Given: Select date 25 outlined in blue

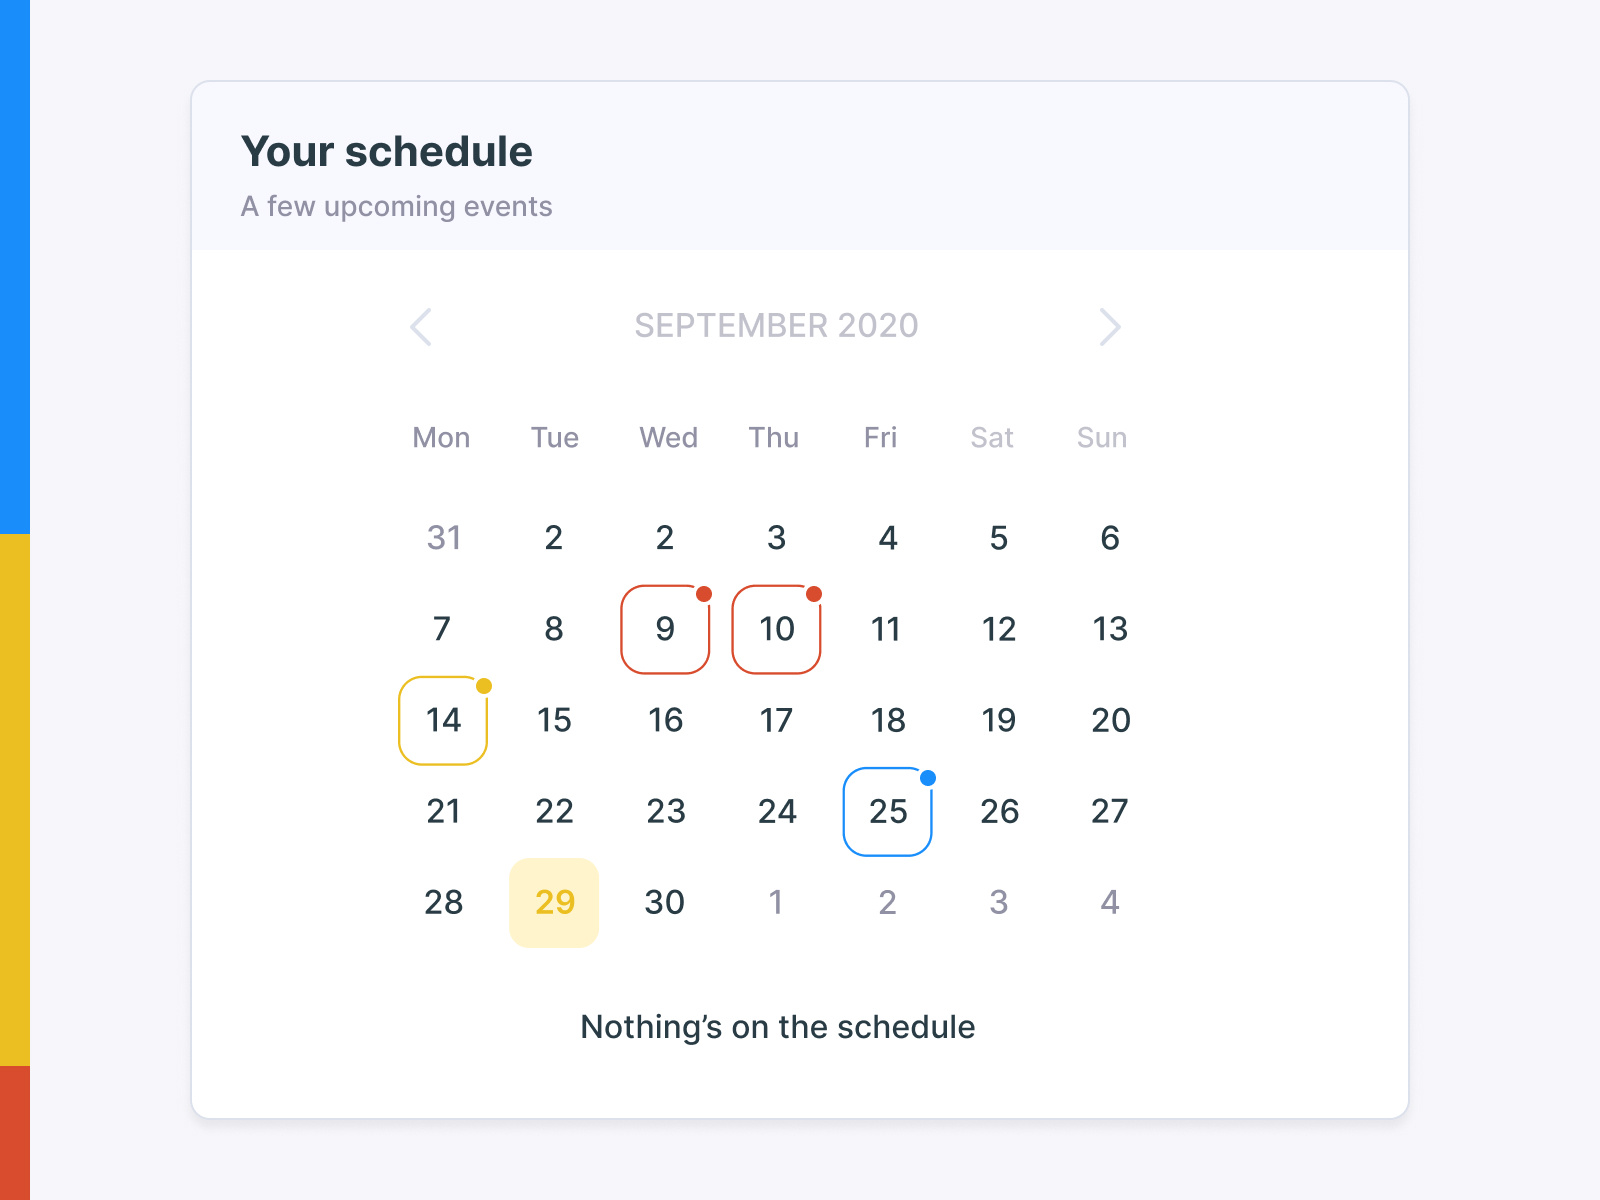Looking at the screenshot, I should 887,812.
